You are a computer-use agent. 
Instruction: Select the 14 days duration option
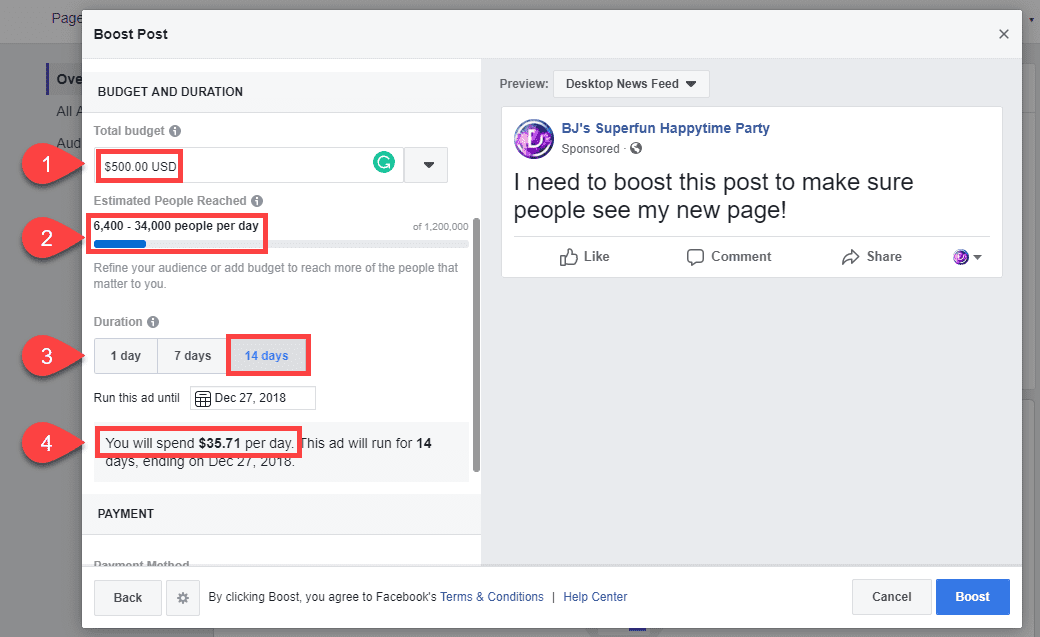pos(268,355)
